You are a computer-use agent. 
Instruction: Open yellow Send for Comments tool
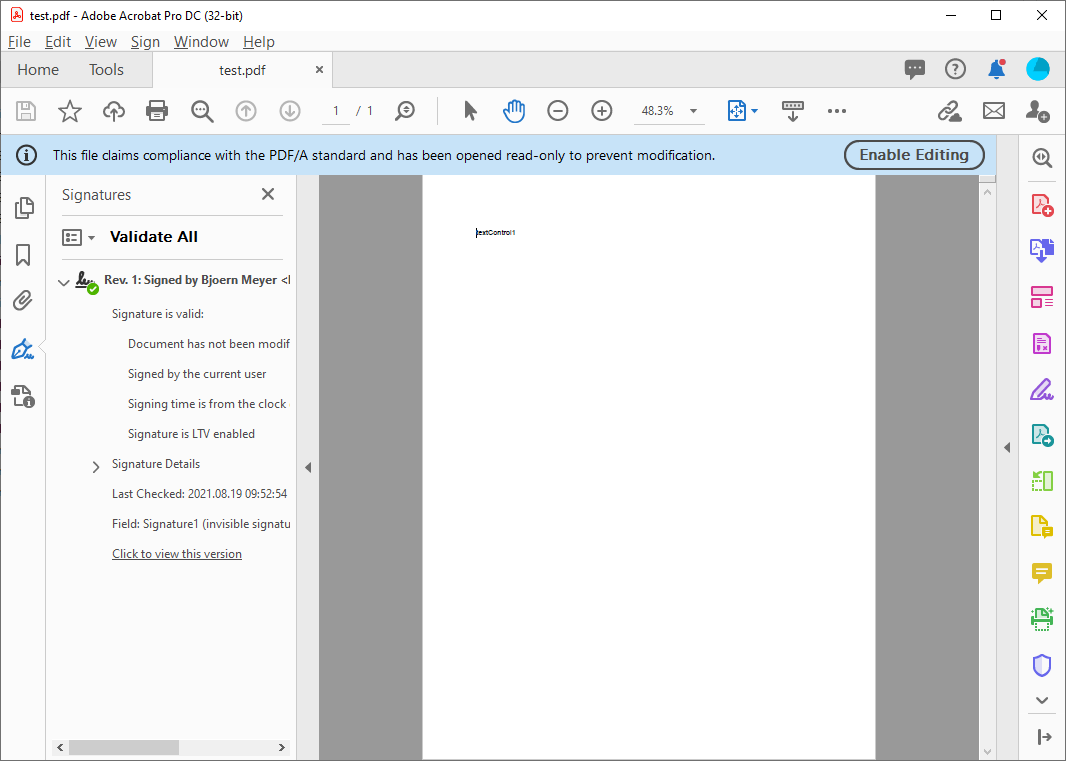pyautogui.click(x=1042, y=526)
